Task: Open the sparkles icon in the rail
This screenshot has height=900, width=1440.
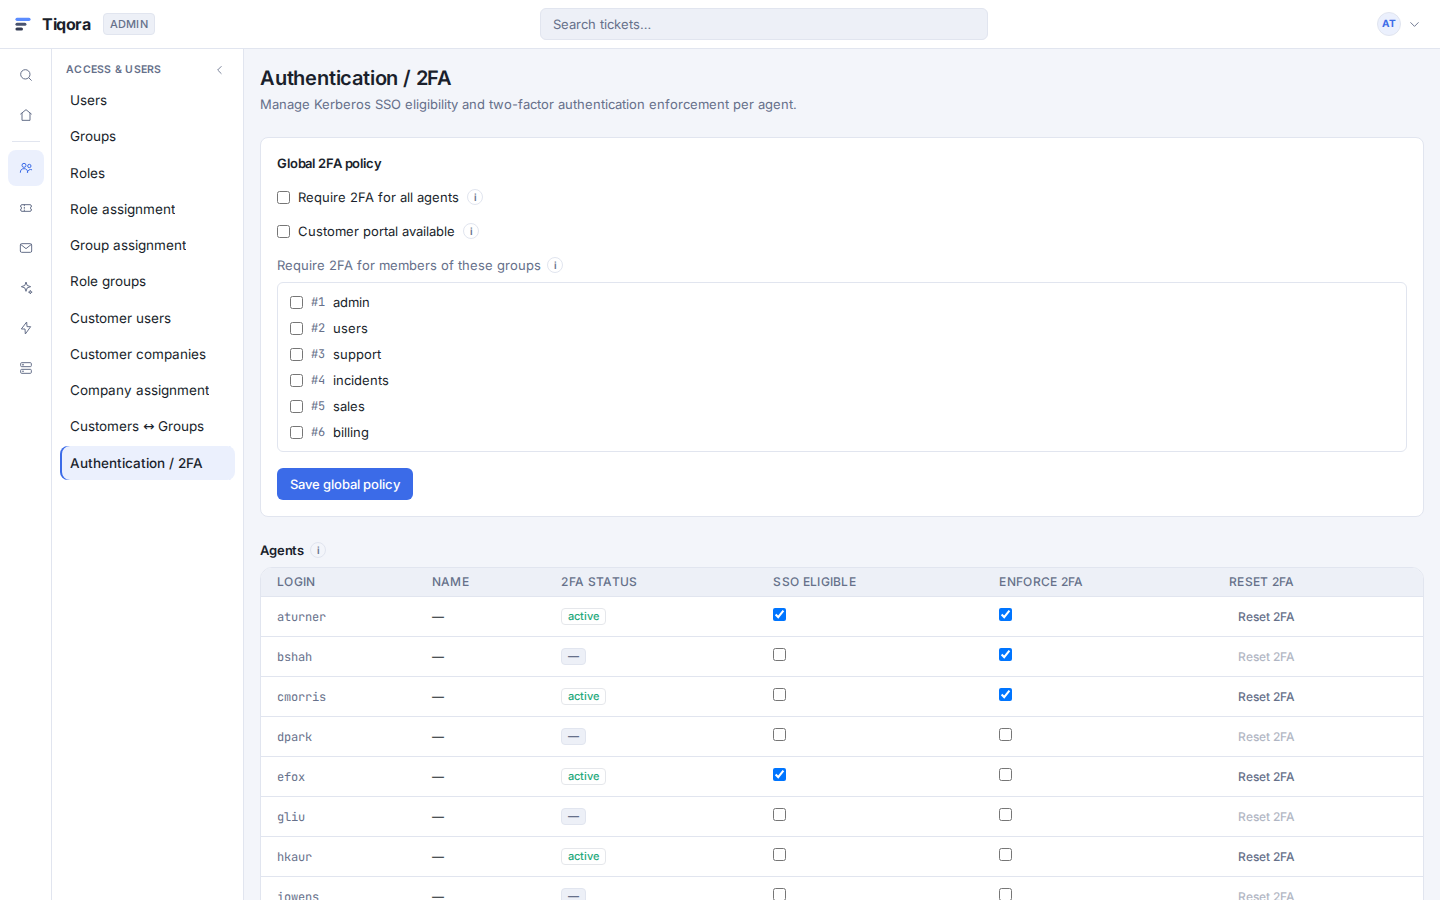Action: click(26, 288)
